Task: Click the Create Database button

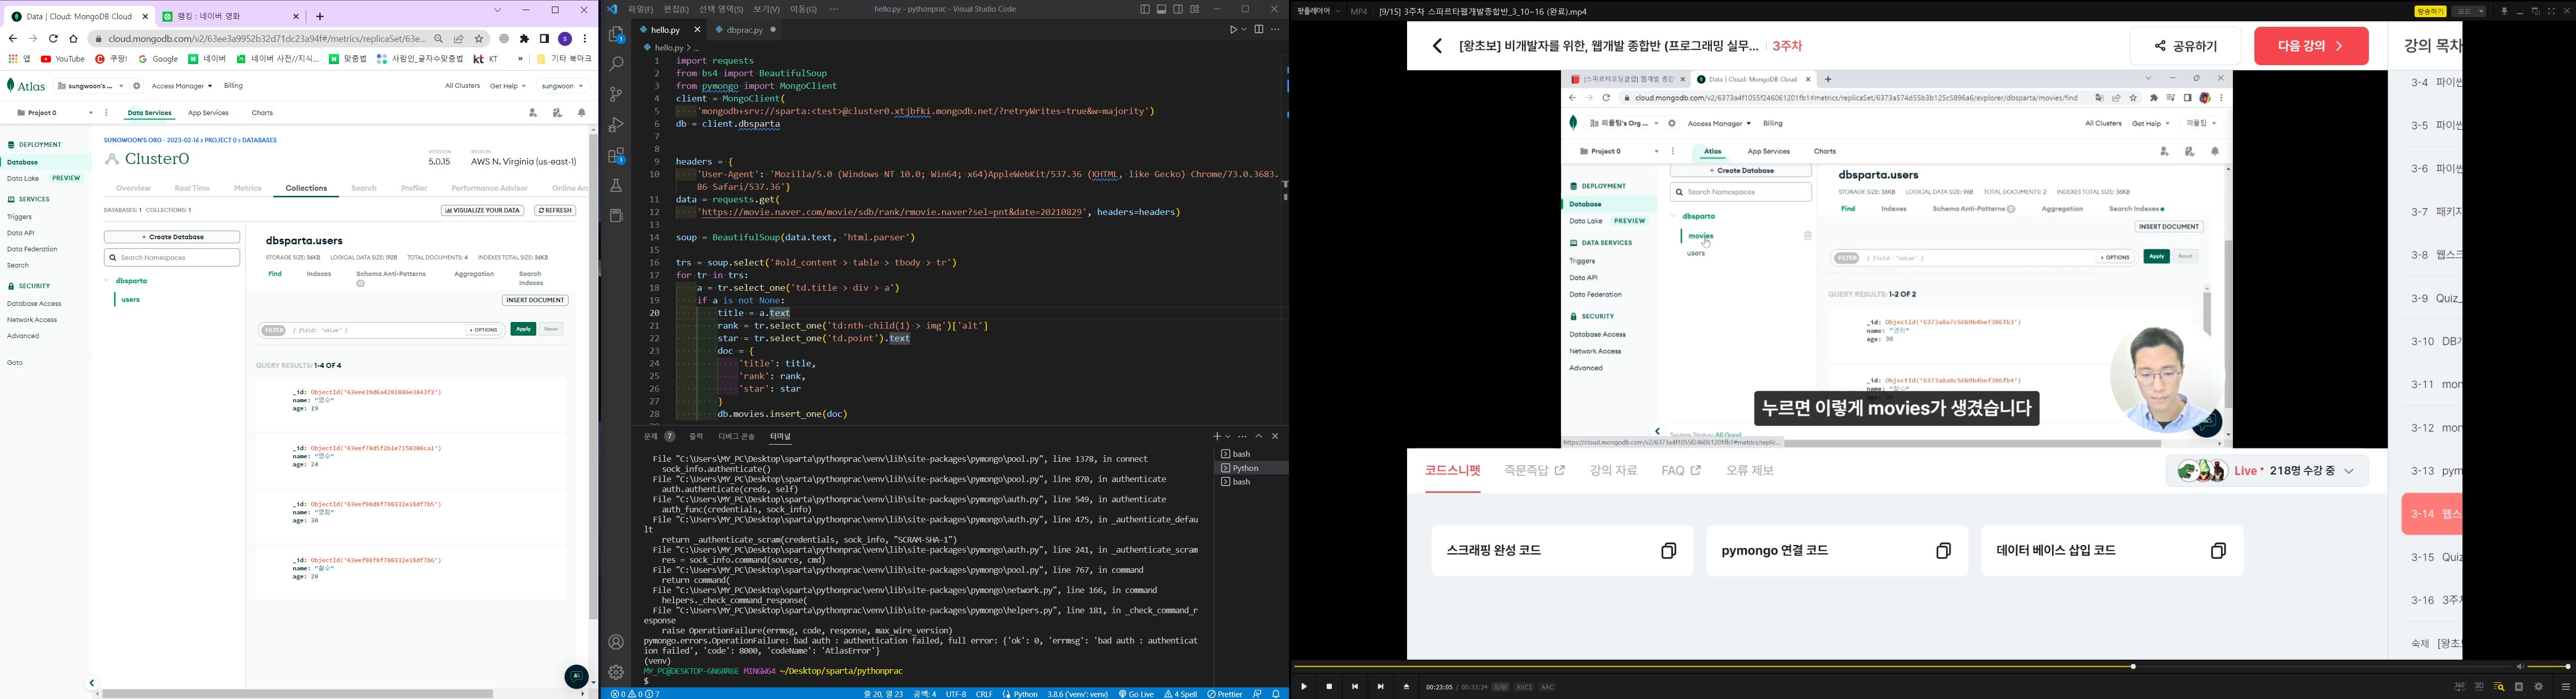Action: (x=172, y=237)
